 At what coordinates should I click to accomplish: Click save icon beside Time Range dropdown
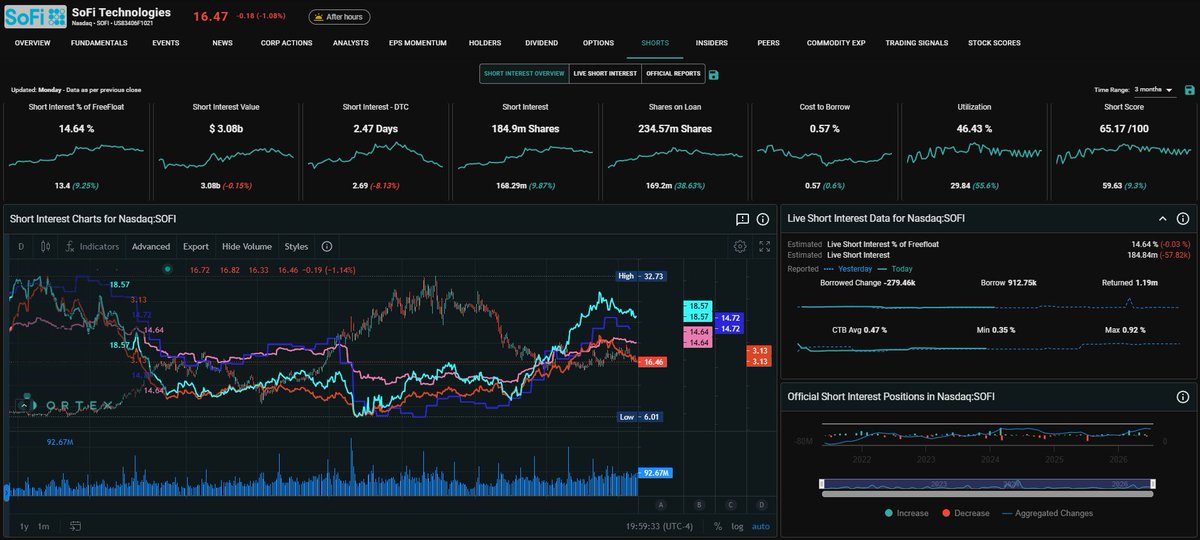tap(1189, 90)
